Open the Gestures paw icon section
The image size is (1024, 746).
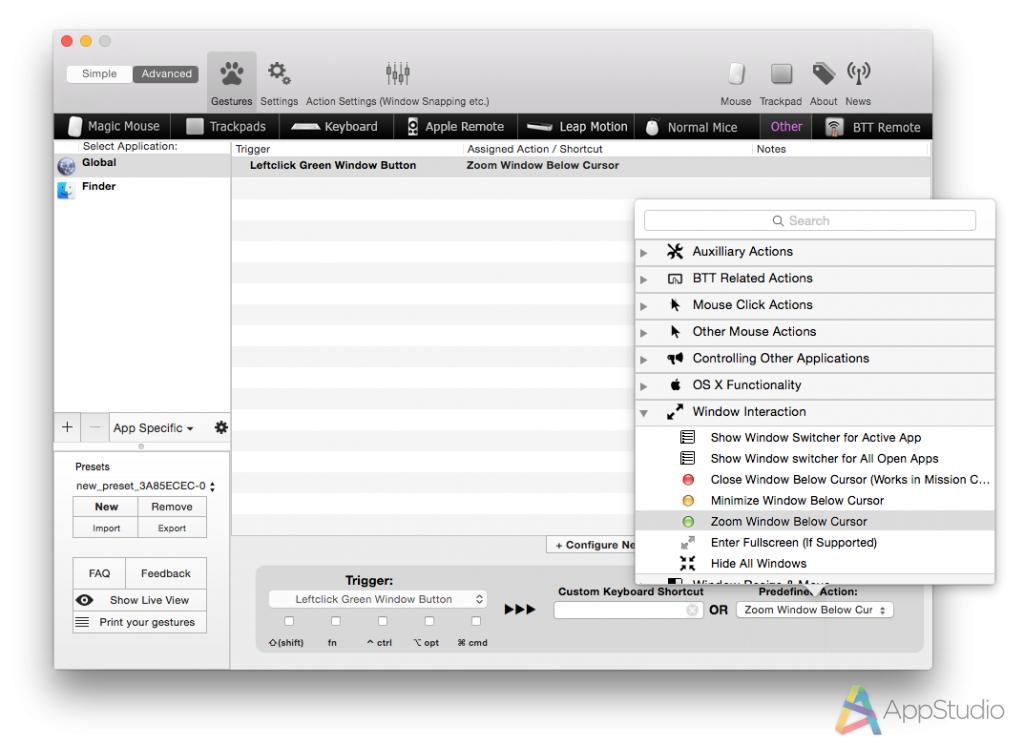pyautogui.click(x=231, y=75)
